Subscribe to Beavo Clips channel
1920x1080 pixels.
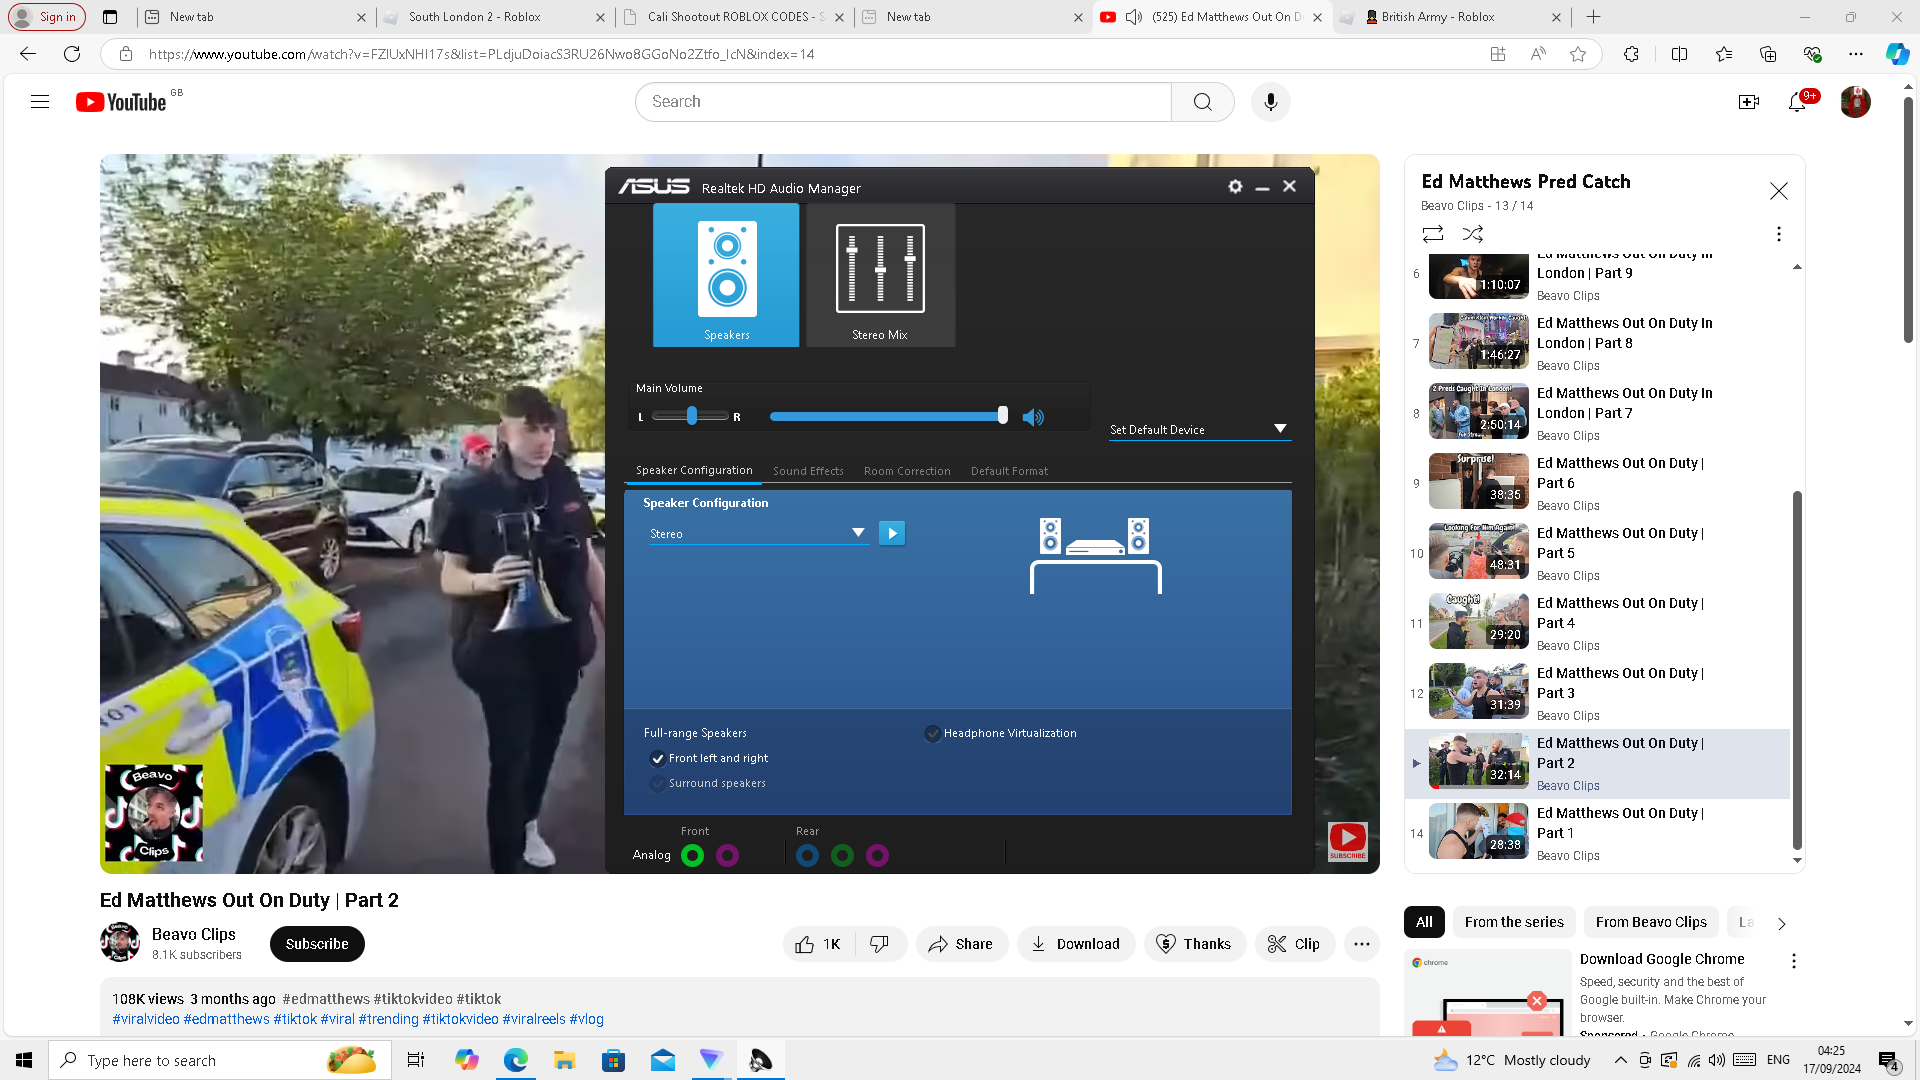317,944
